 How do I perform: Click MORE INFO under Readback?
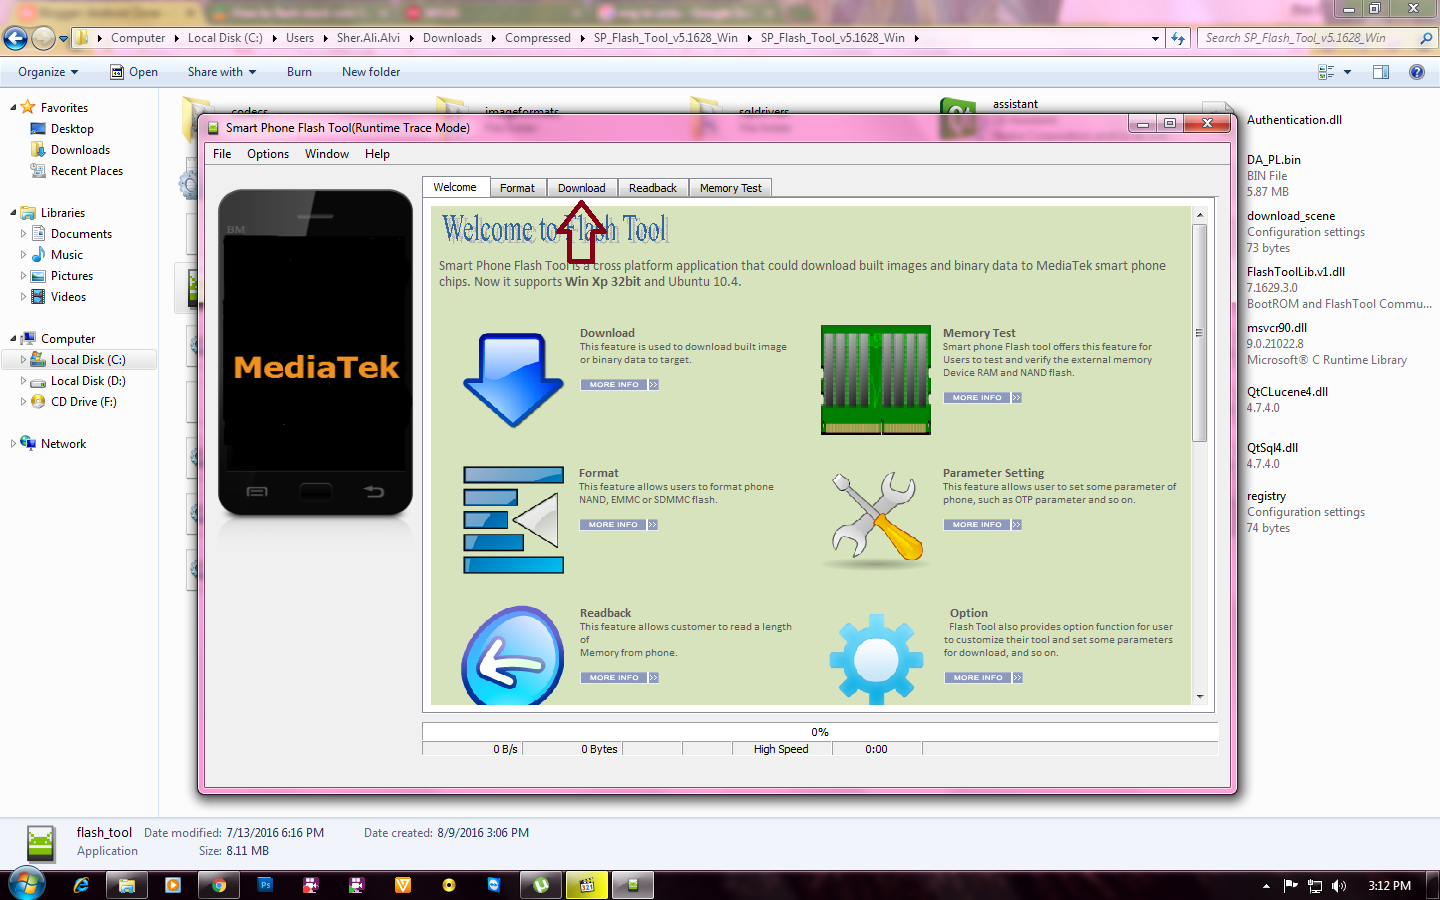[x=620, y=678]
